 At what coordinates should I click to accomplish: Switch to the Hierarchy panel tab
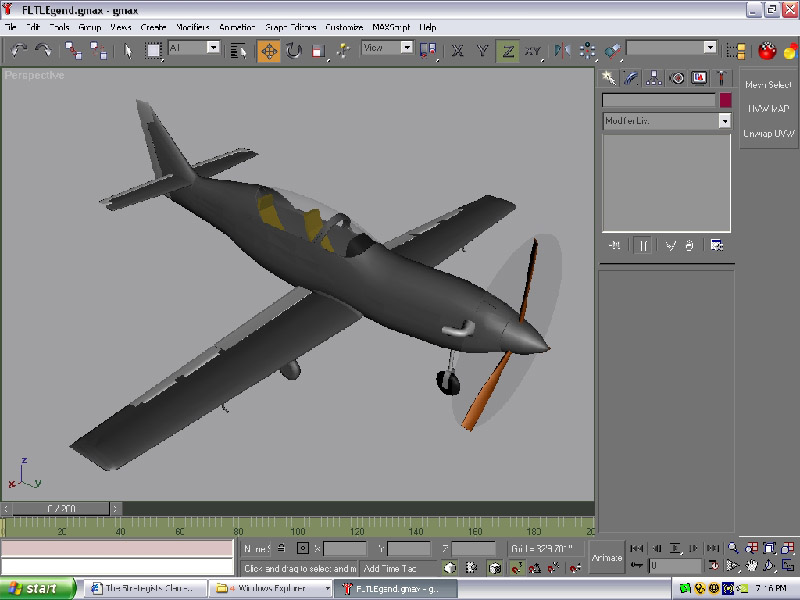(x=654, y=78)
